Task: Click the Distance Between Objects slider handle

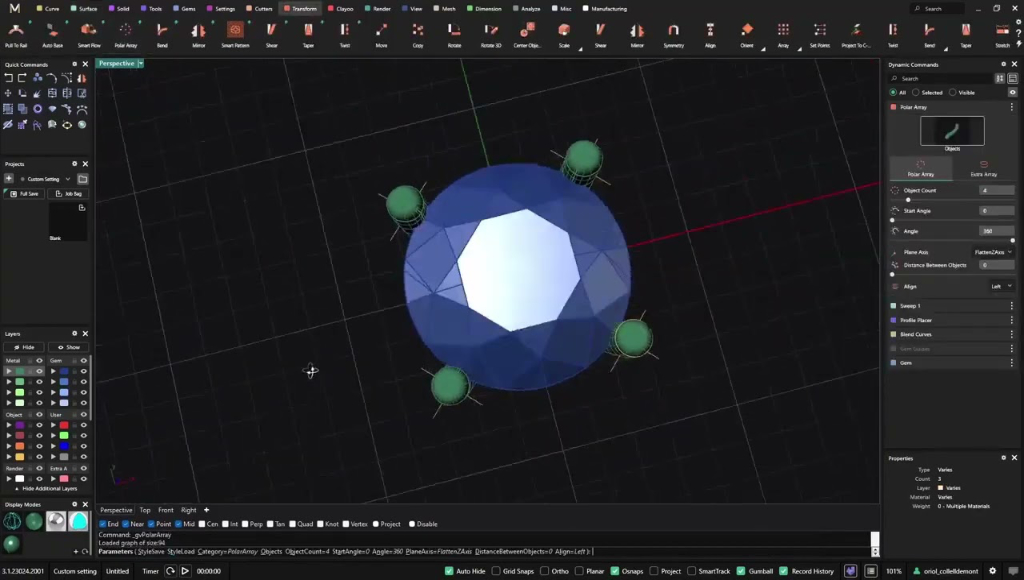Action: pyautogui.click(x=893, y=274)
